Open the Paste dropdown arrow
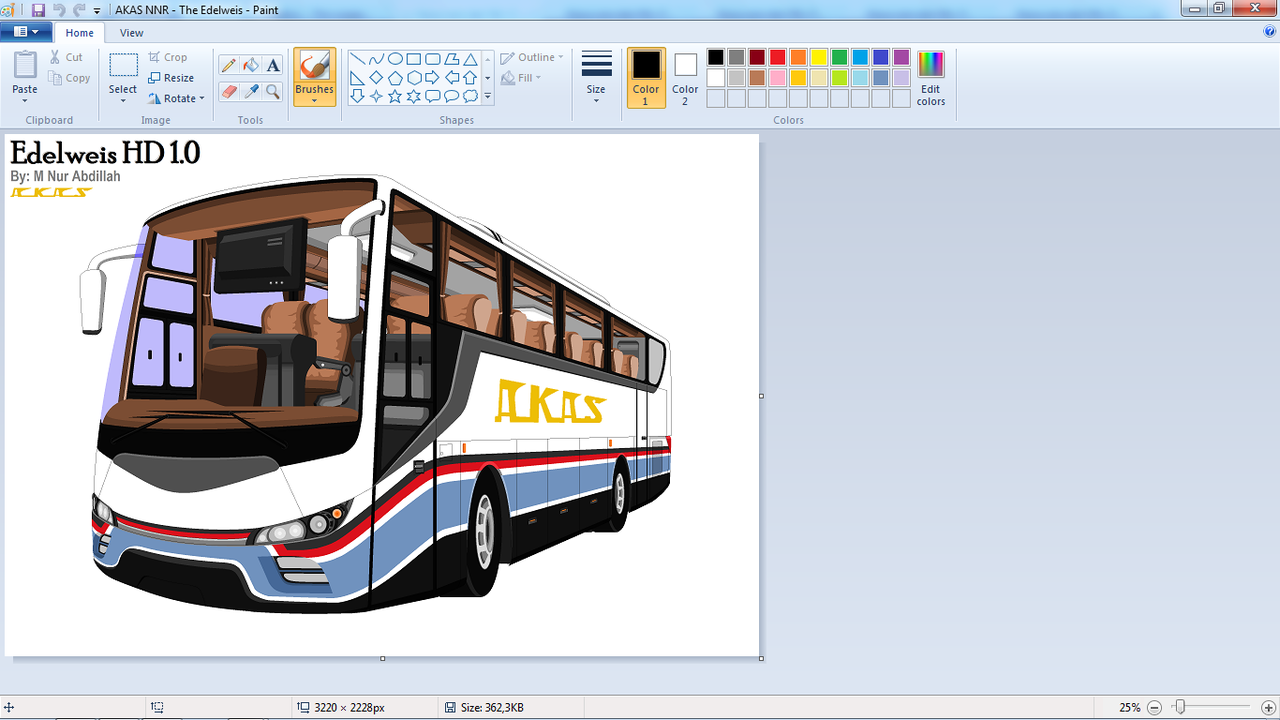 coord(25,100)
